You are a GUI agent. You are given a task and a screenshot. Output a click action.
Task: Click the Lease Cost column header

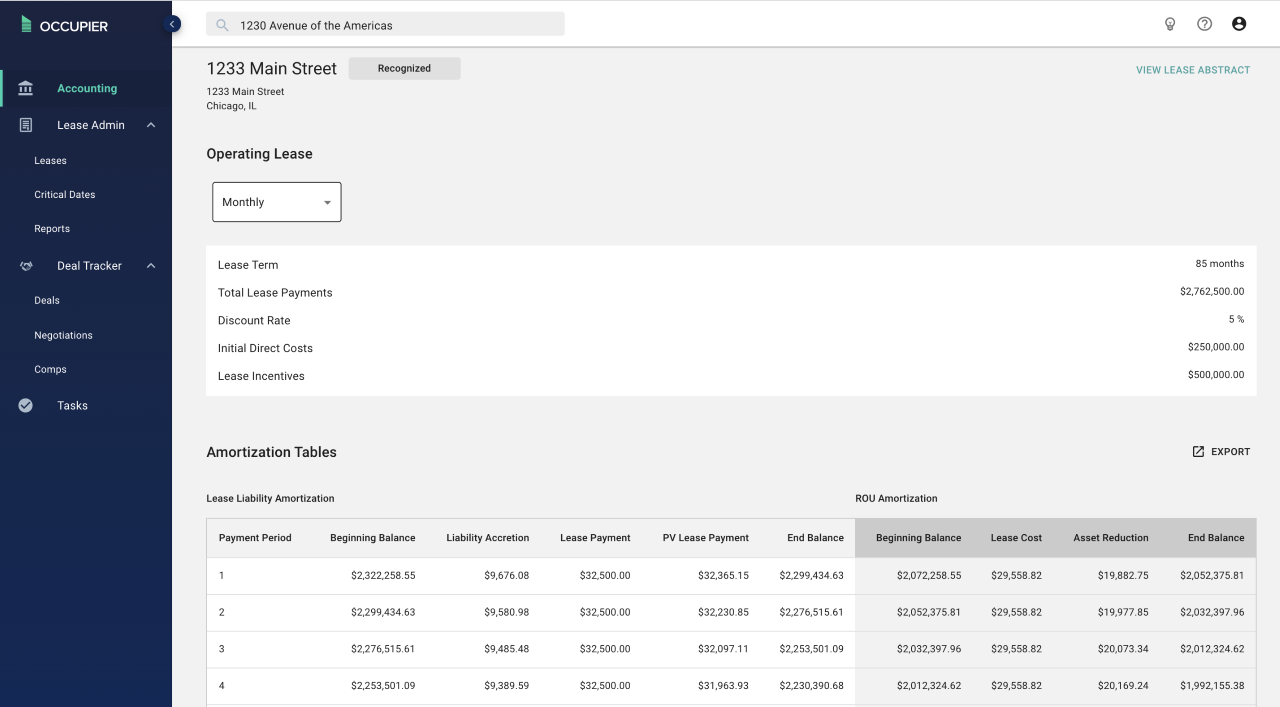click(1016, 538)
